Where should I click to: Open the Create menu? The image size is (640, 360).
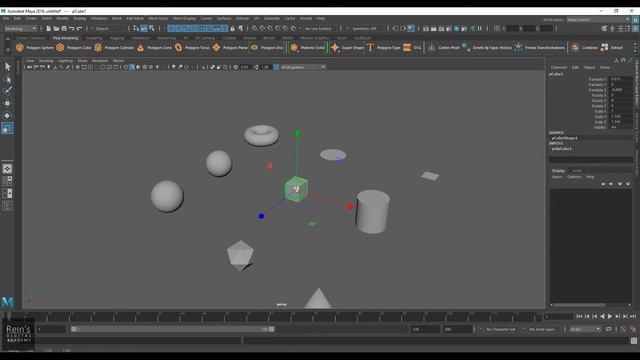31,18
